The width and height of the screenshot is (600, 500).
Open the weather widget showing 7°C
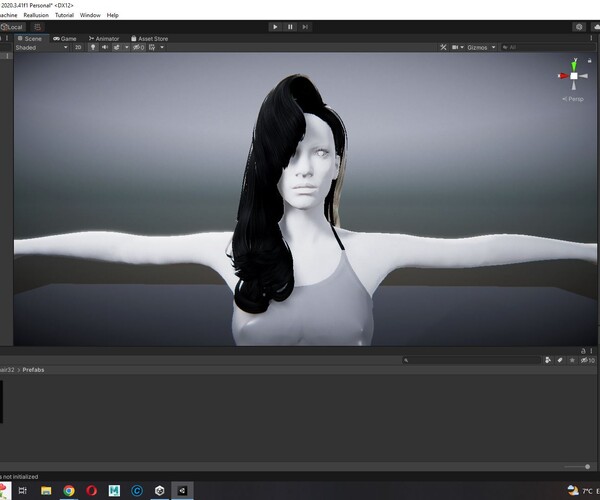pos(581,490)
